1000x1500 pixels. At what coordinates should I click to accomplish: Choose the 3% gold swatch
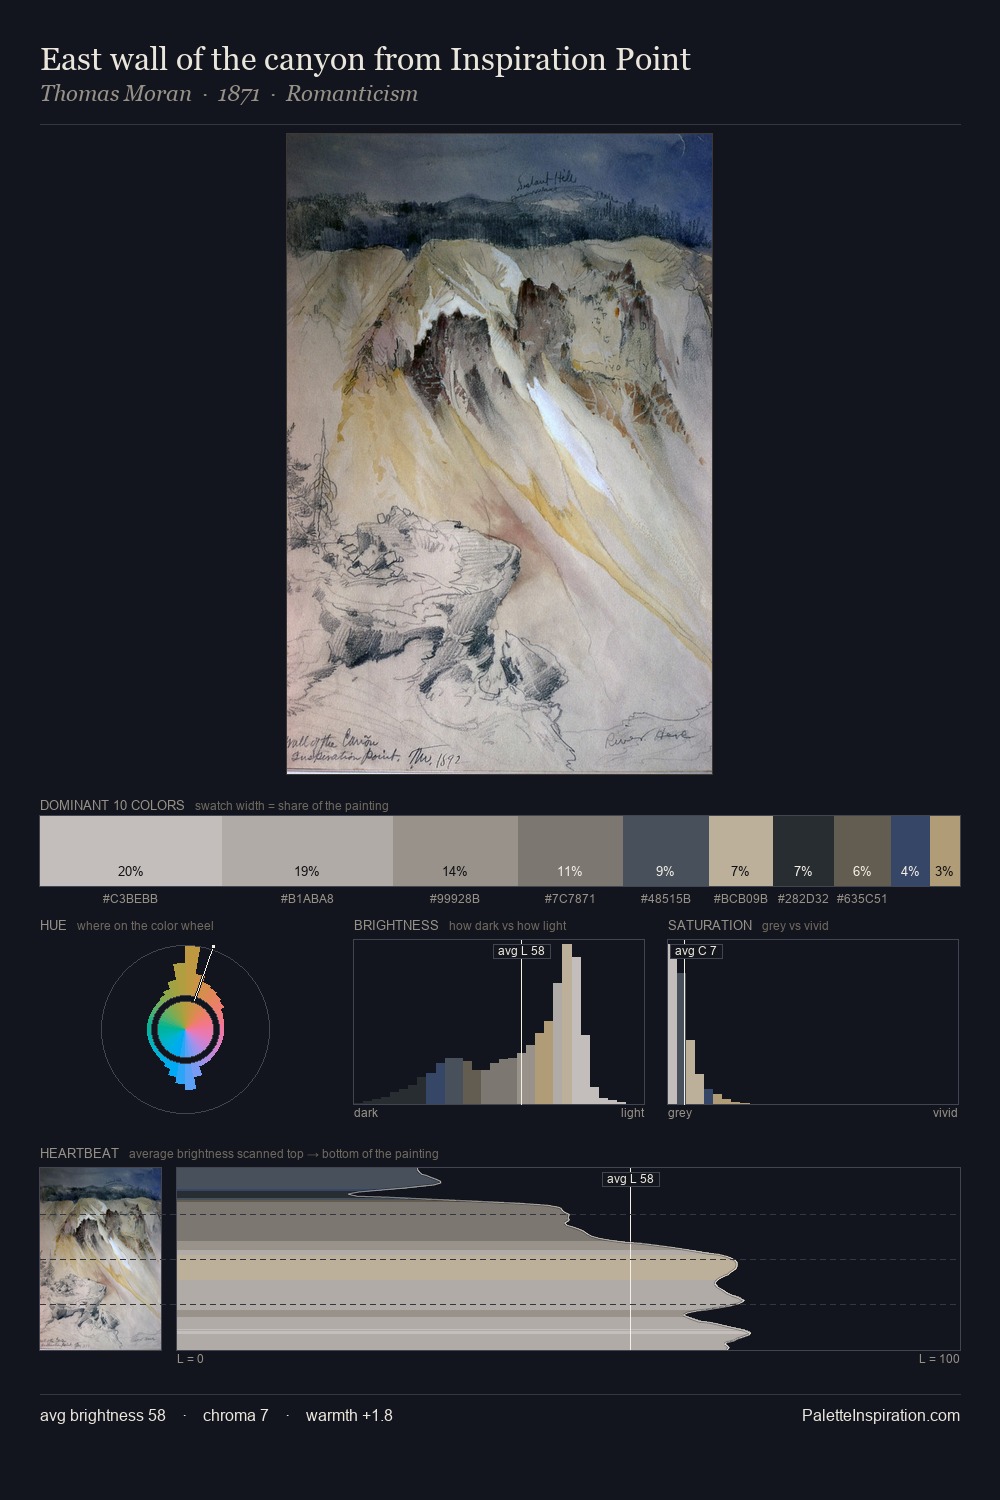click(945, 851)
